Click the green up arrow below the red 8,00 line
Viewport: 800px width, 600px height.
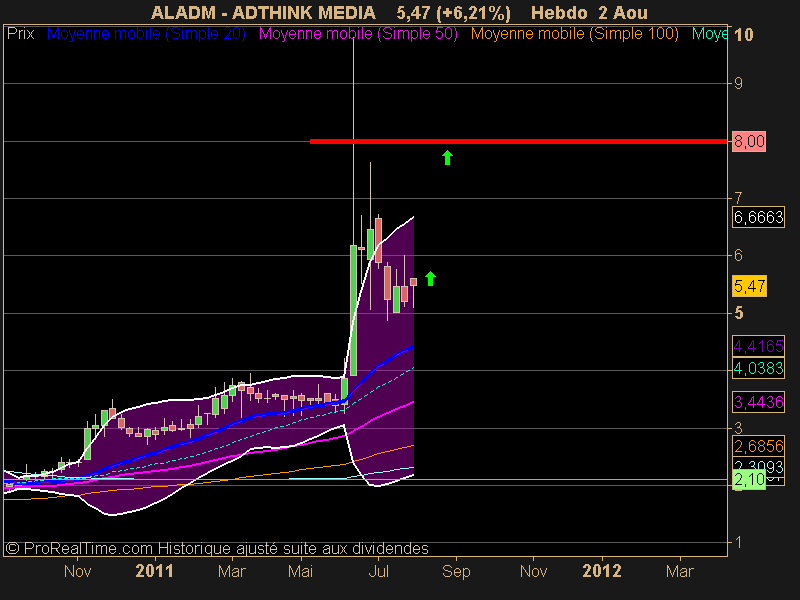point(447,158)
